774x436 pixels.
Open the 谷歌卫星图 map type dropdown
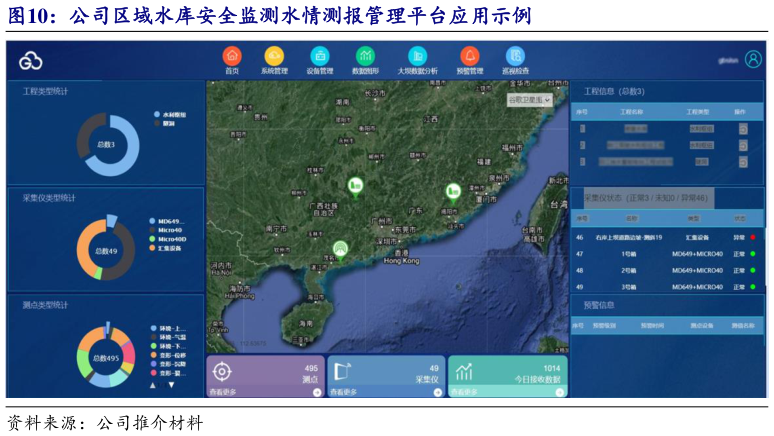pyautogui.click(x=529, y=100)
